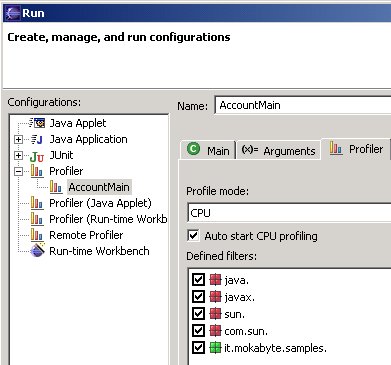Uncheck the java. filter checkbox
Viewport: 391px width, 365px height.
pos(198,279)
